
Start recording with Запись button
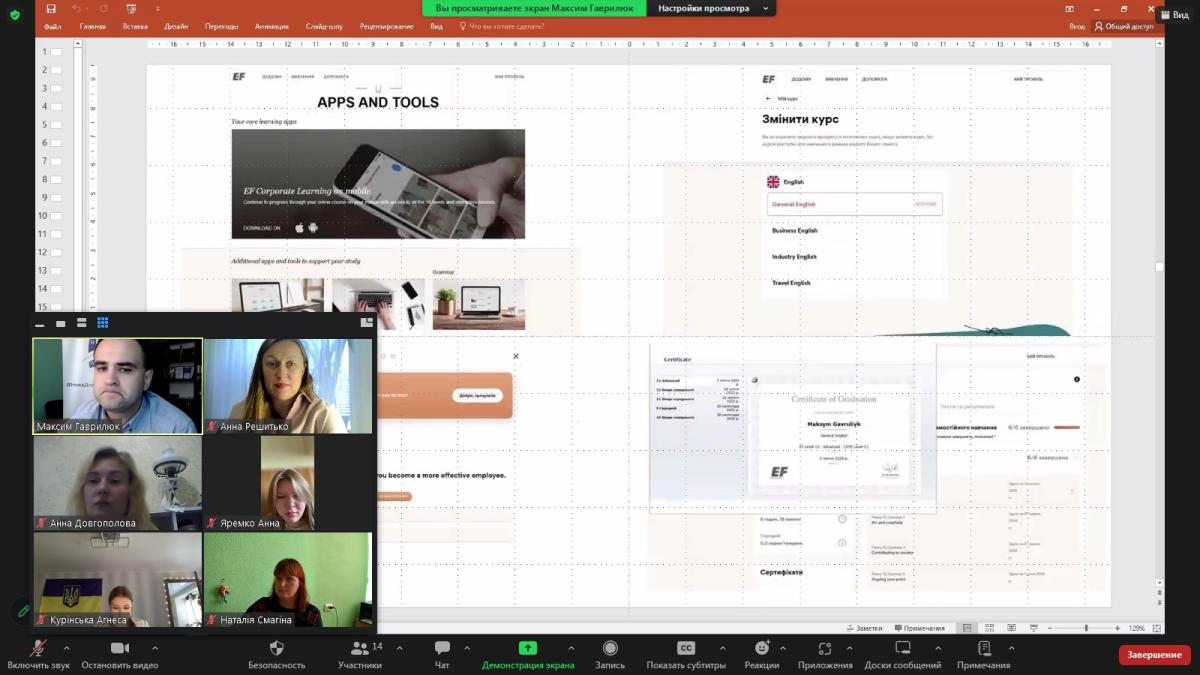[610, 654]
